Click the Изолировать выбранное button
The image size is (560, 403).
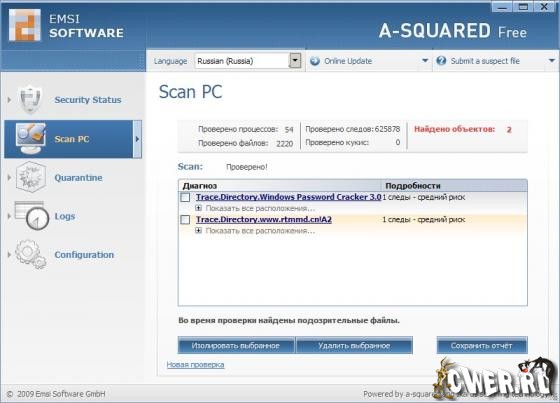236,345
